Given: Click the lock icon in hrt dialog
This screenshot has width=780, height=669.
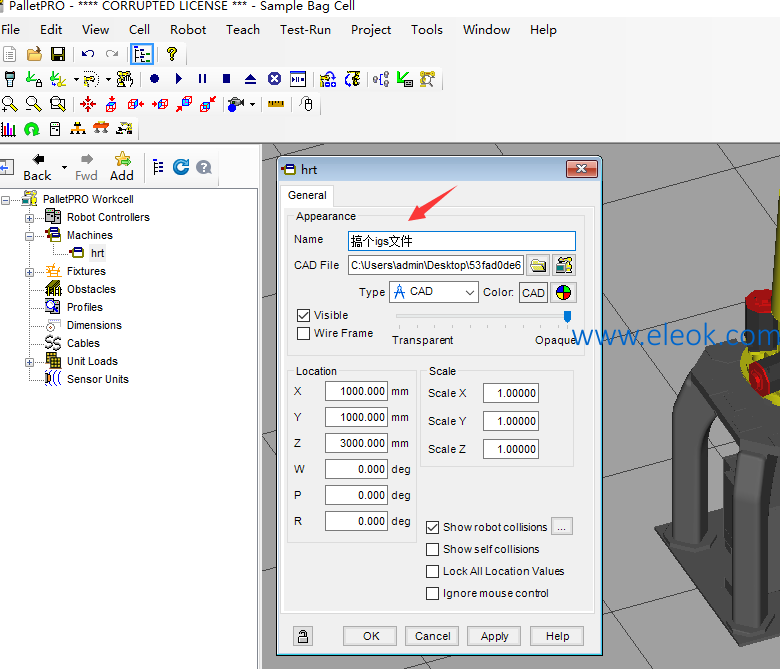Looking at the screenshot, I should point(303,636).
